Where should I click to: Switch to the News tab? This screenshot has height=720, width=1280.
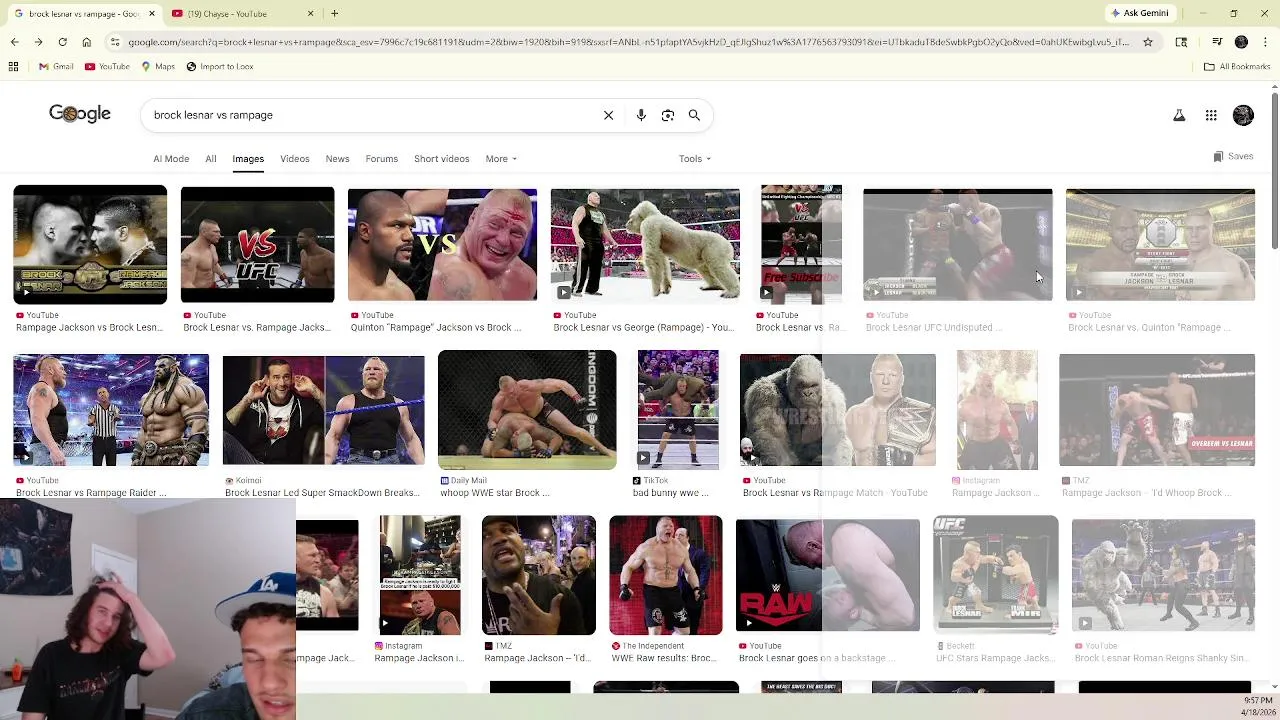337,159
